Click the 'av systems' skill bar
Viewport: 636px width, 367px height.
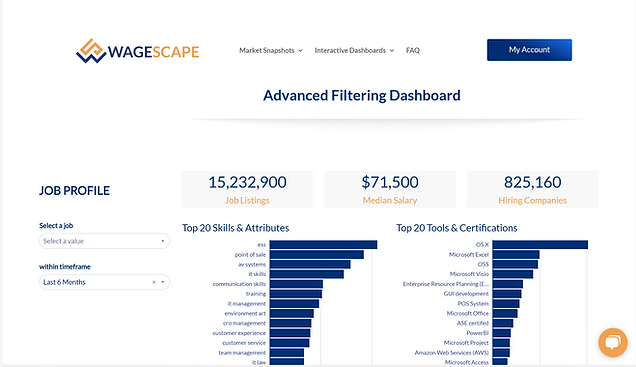[310, 264]
